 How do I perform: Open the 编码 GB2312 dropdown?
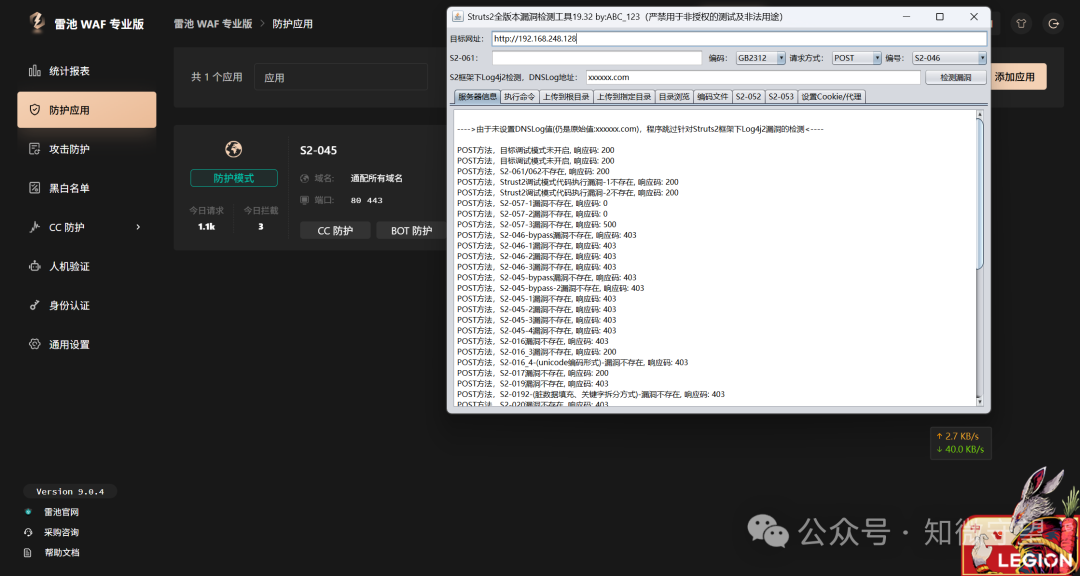coord(760,59)
